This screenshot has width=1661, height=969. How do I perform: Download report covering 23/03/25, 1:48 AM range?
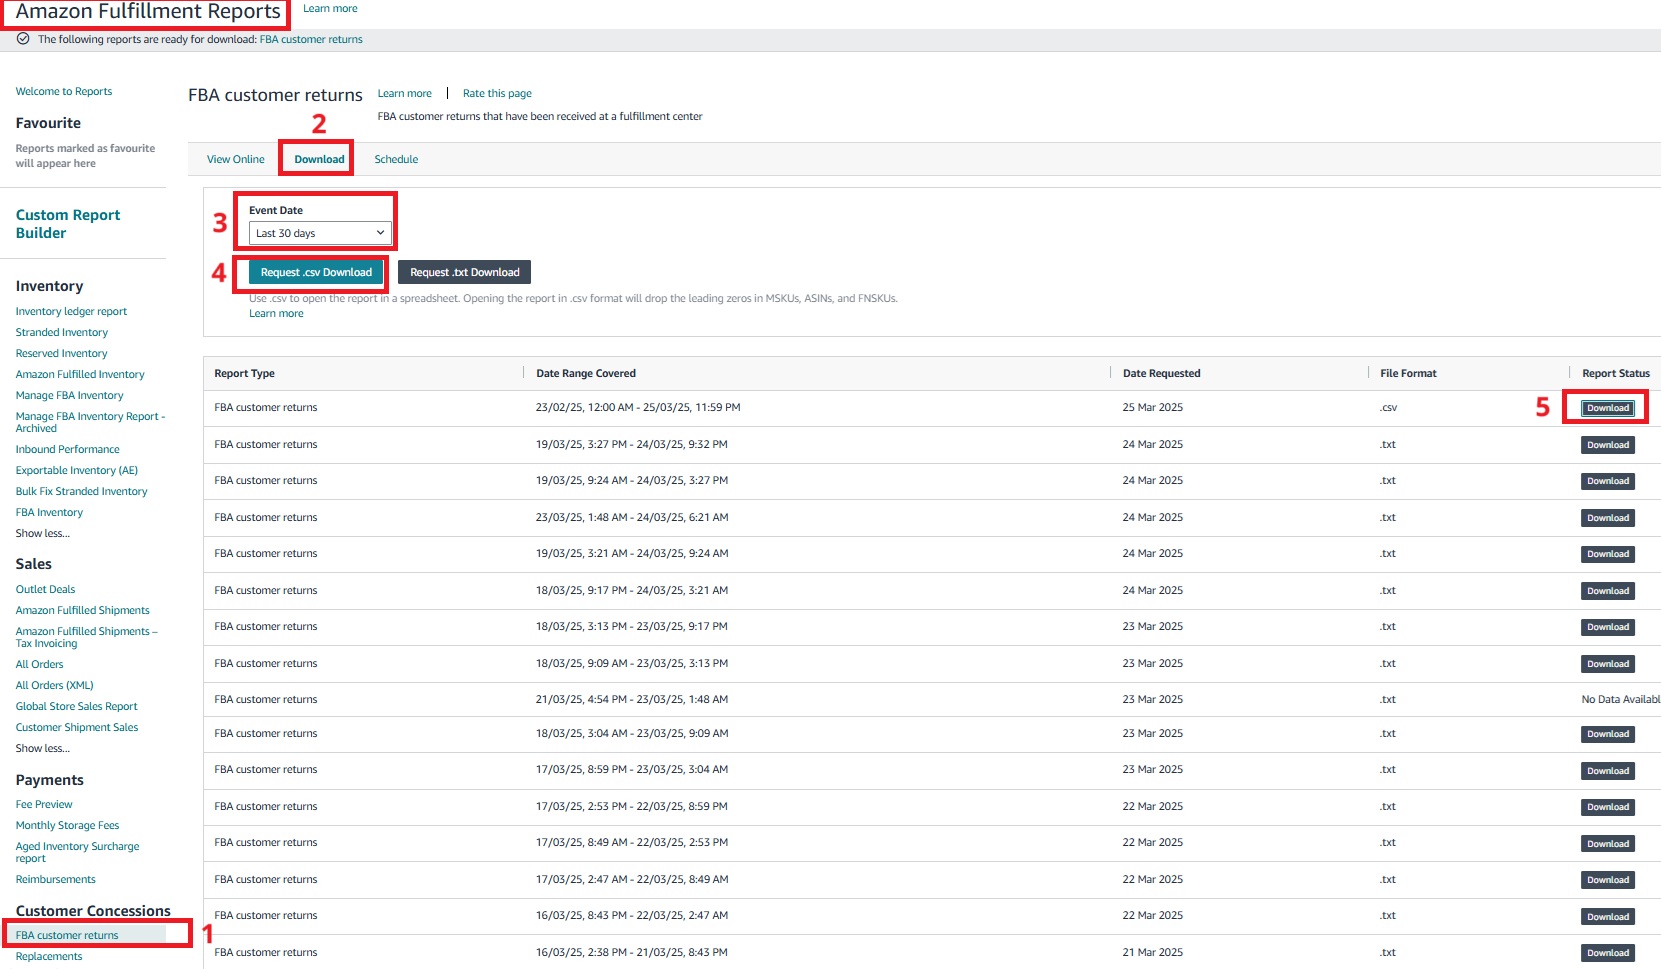click(1608, 518)
